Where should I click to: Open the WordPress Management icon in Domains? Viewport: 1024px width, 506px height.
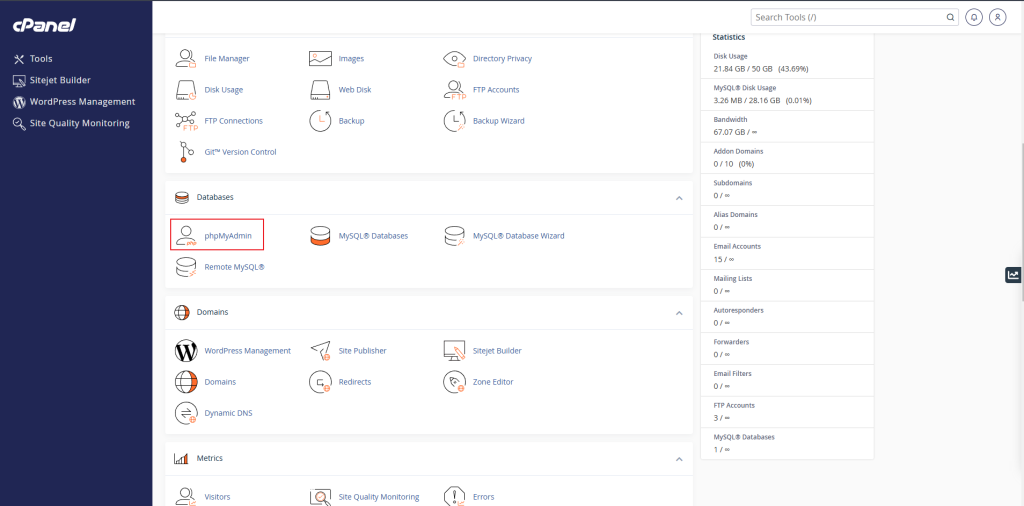coord(186,351)
